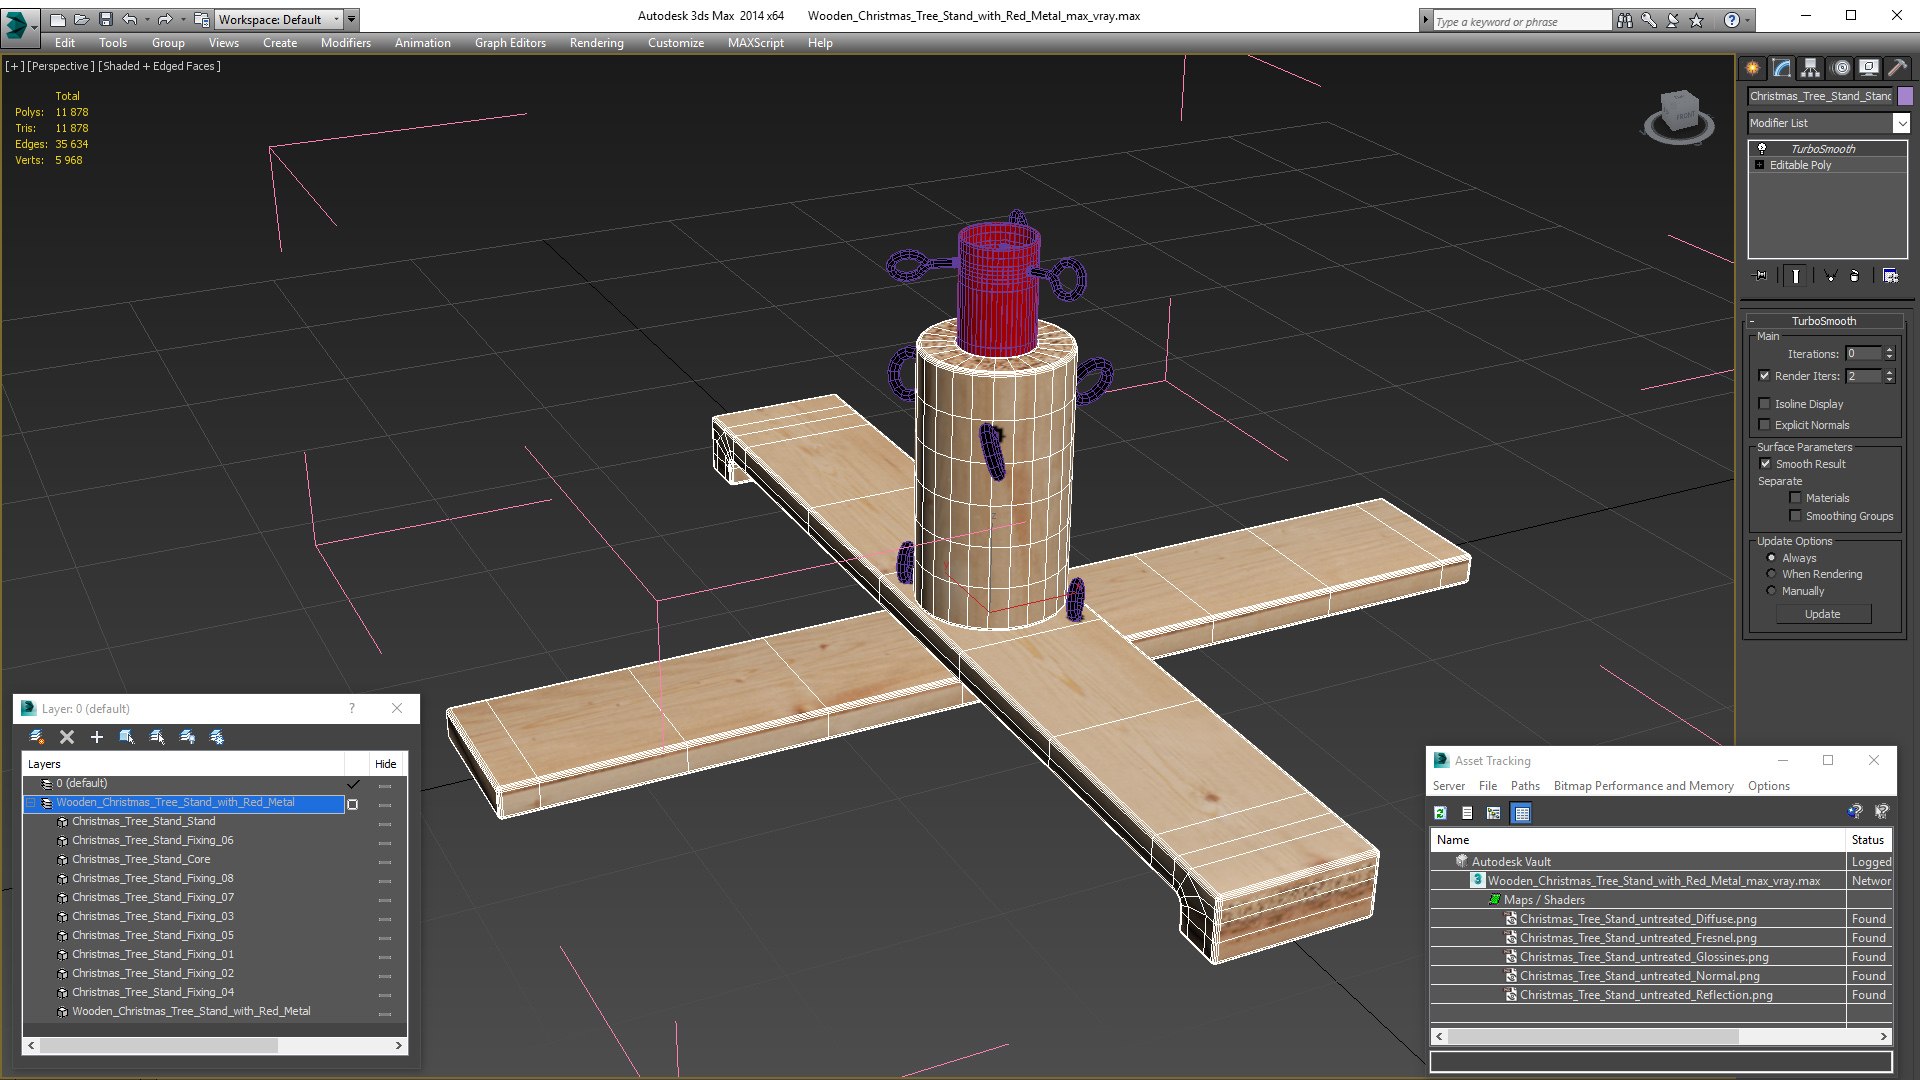Open the Modifier List dropdown
1920x1080 pixels.
click(x=1900, y=123)
